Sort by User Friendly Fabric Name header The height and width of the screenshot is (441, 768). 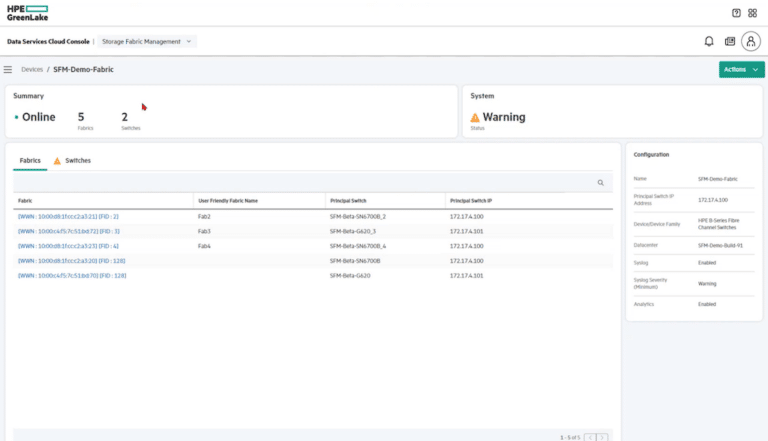(228, 201)
